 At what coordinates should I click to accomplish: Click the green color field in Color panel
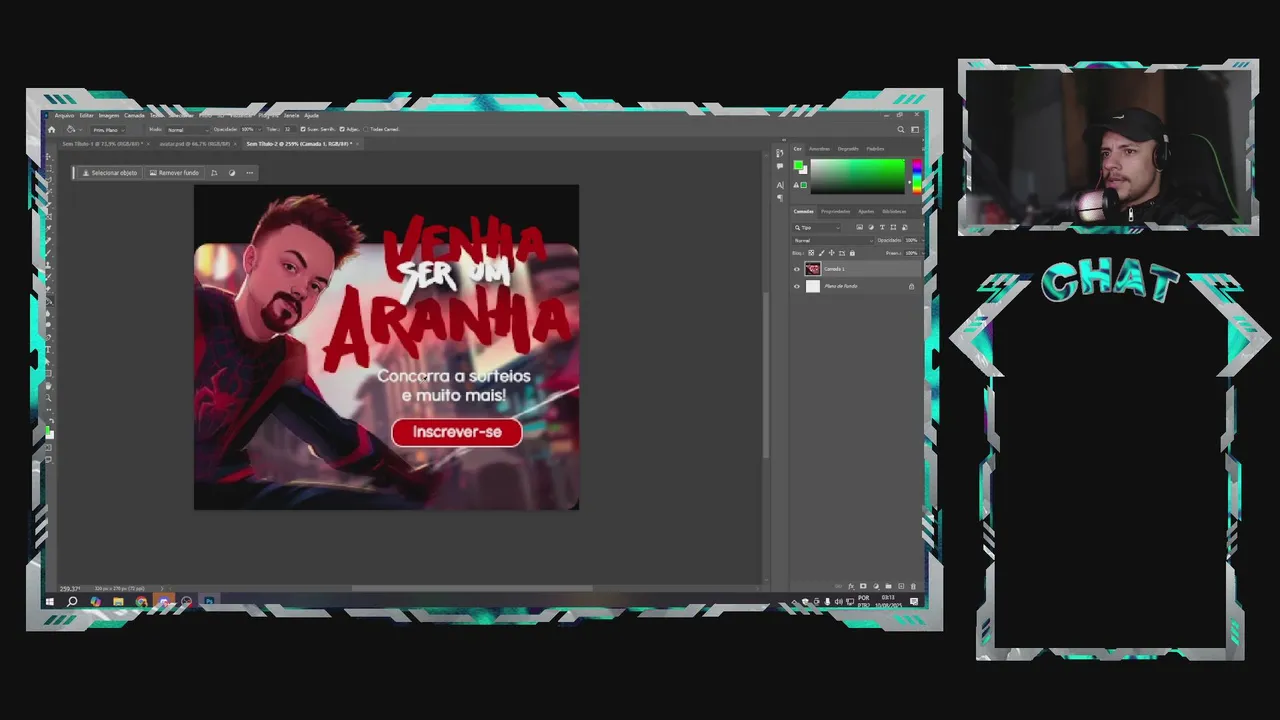click(858, 176)
